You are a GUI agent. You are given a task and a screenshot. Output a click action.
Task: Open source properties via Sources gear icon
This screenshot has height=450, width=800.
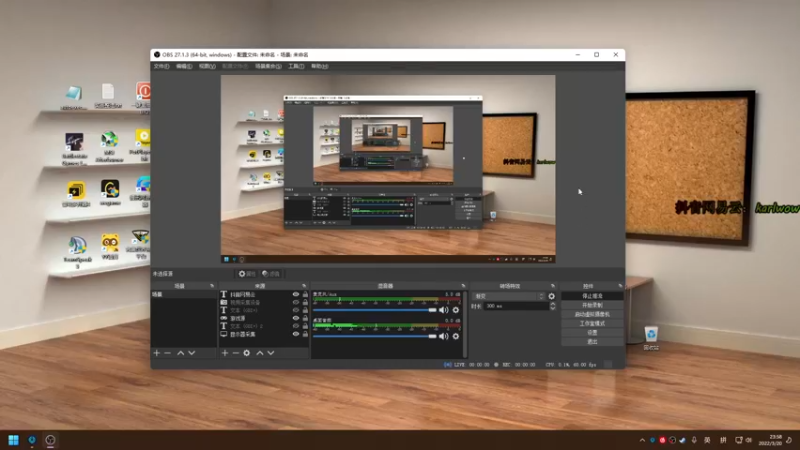tap(246, 353)
